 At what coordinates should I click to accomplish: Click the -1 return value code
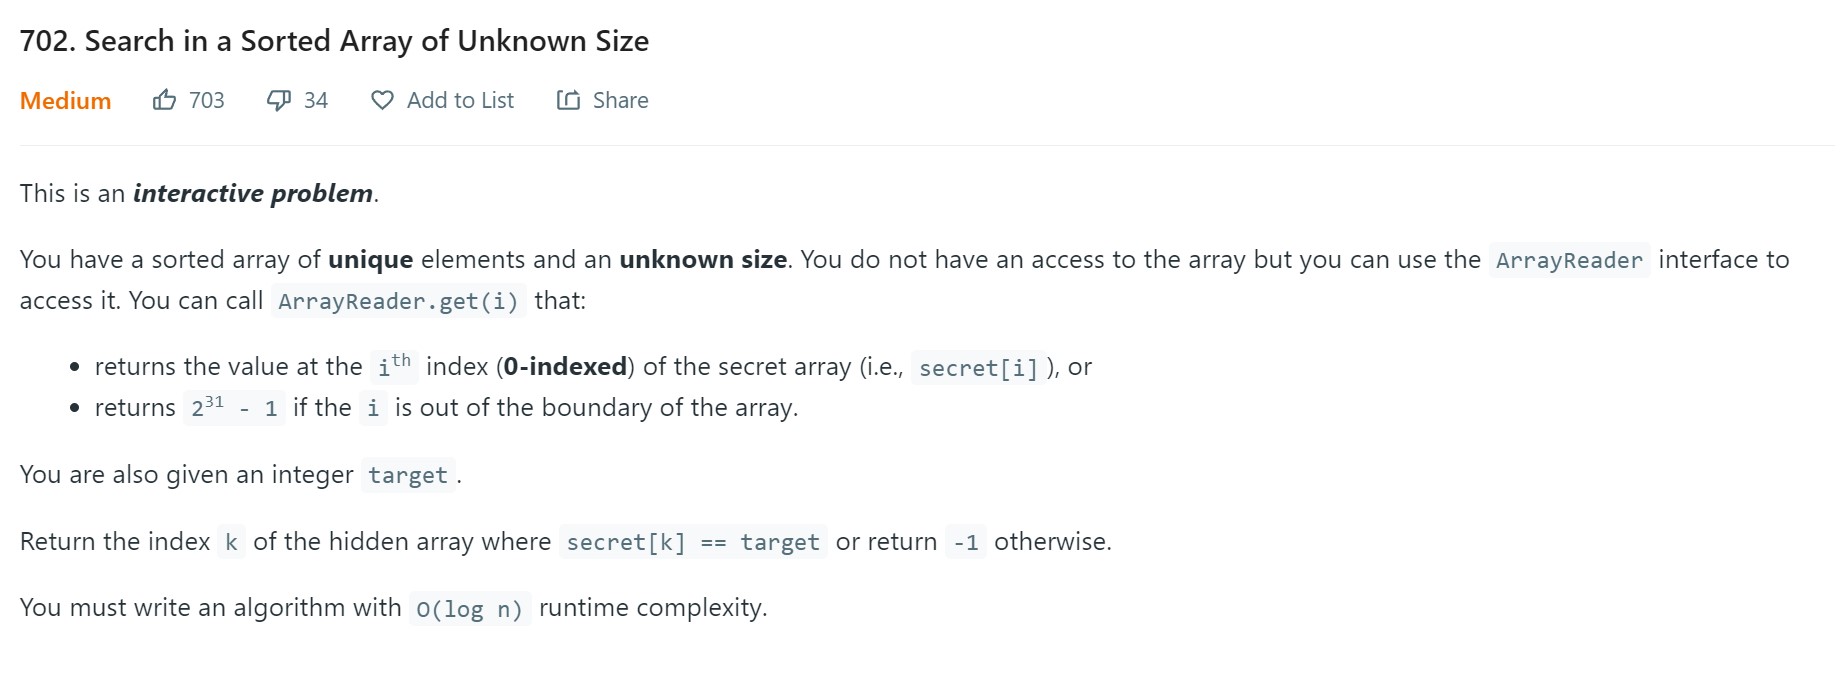(965, 542)
